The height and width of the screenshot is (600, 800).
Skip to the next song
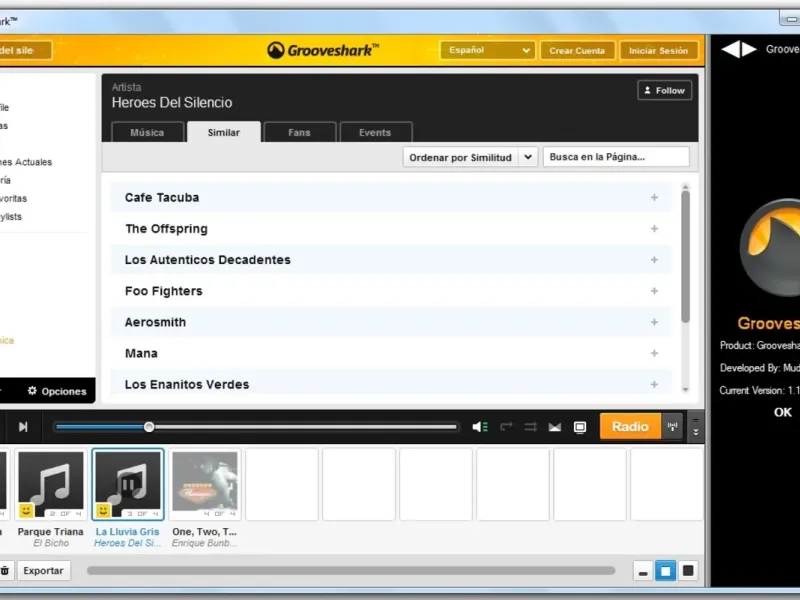tap(23, 427)
